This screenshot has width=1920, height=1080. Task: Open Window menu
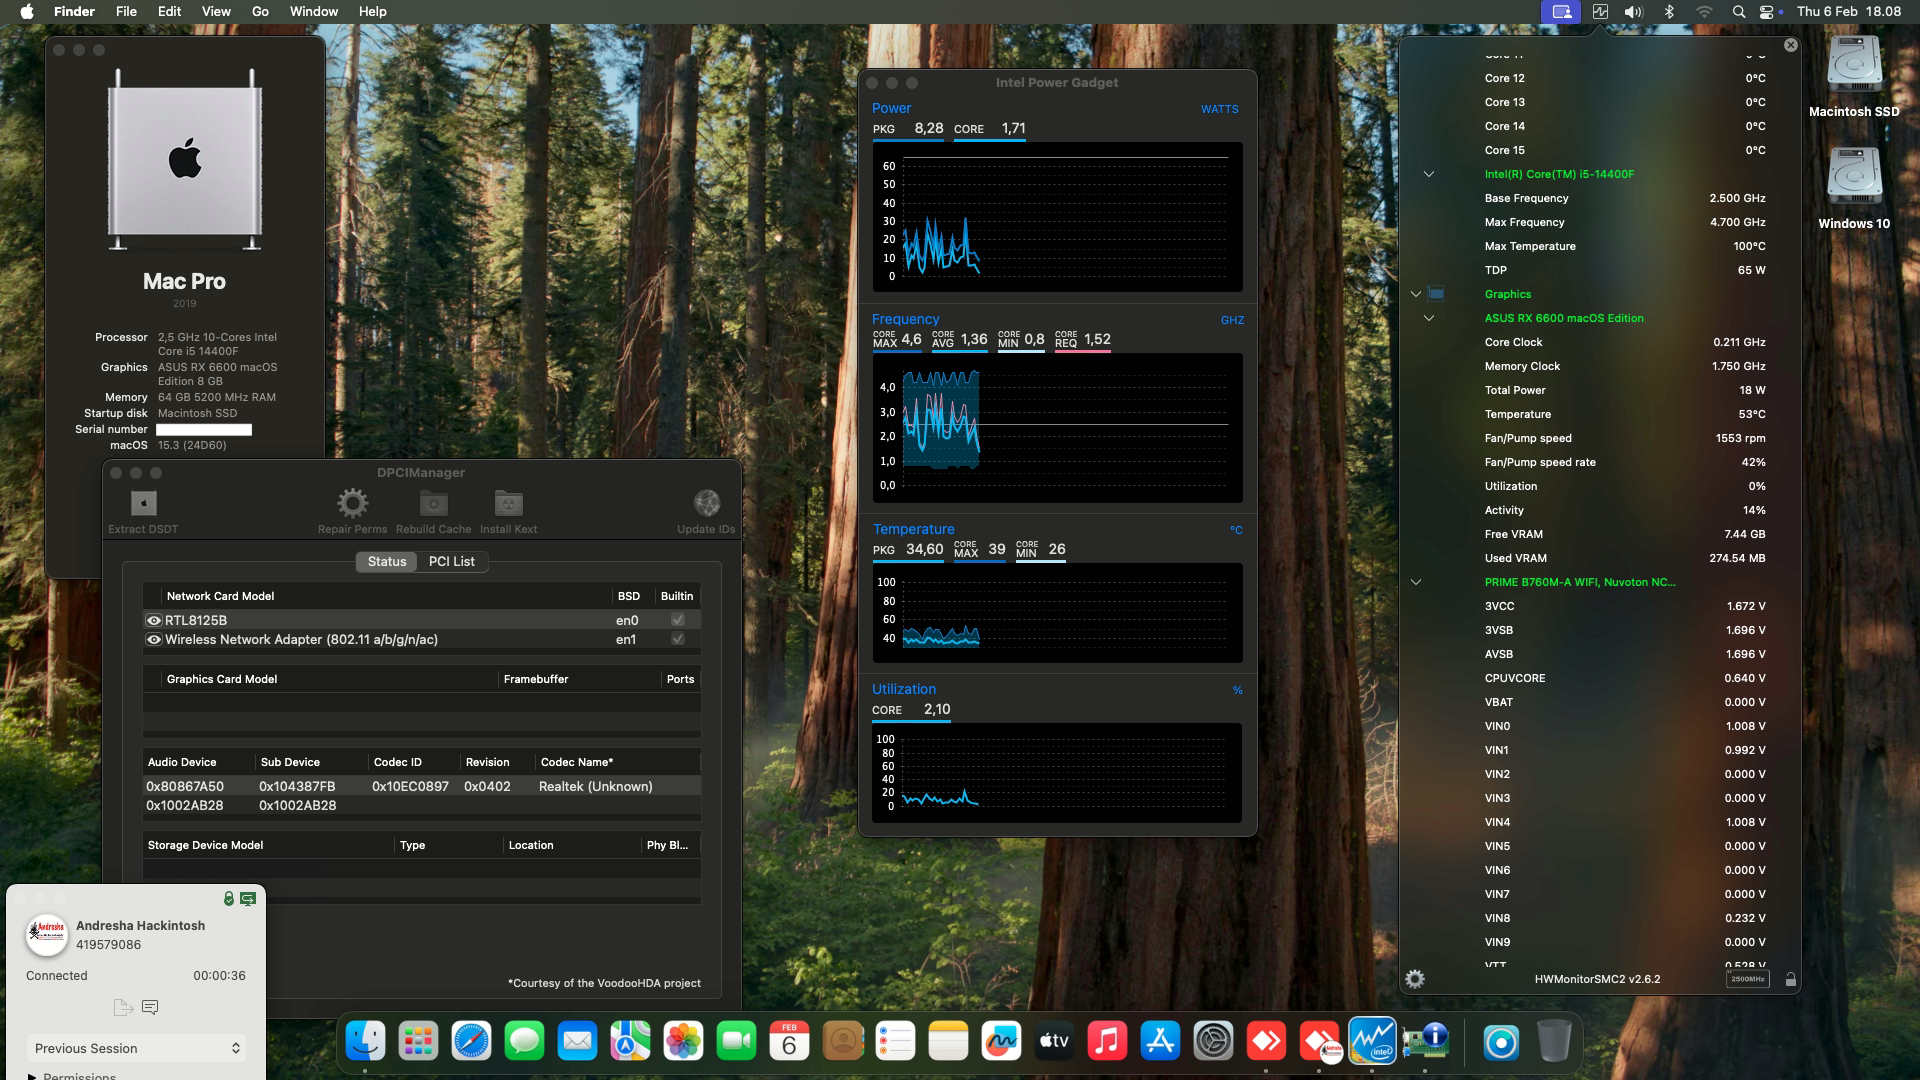(x=313, y=12)
